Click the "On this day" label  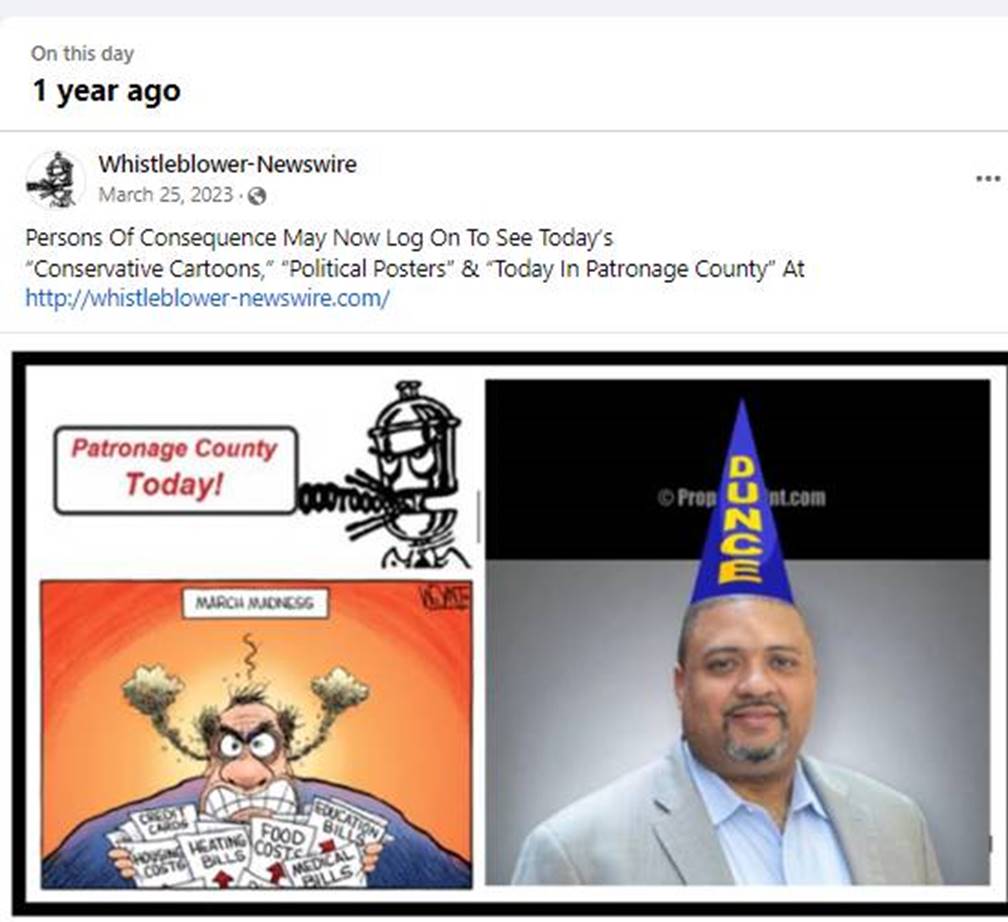82,53
